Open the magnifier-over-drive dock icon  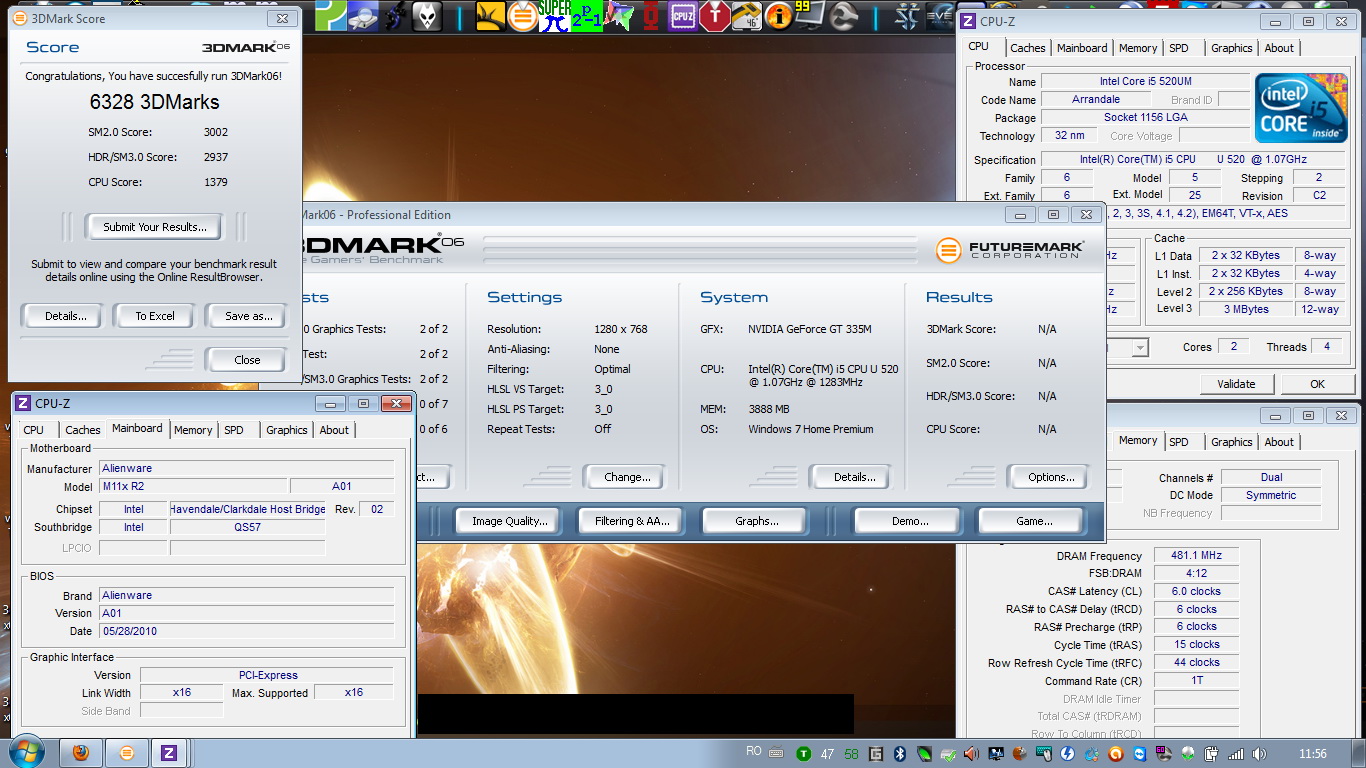tap(363, 16)
